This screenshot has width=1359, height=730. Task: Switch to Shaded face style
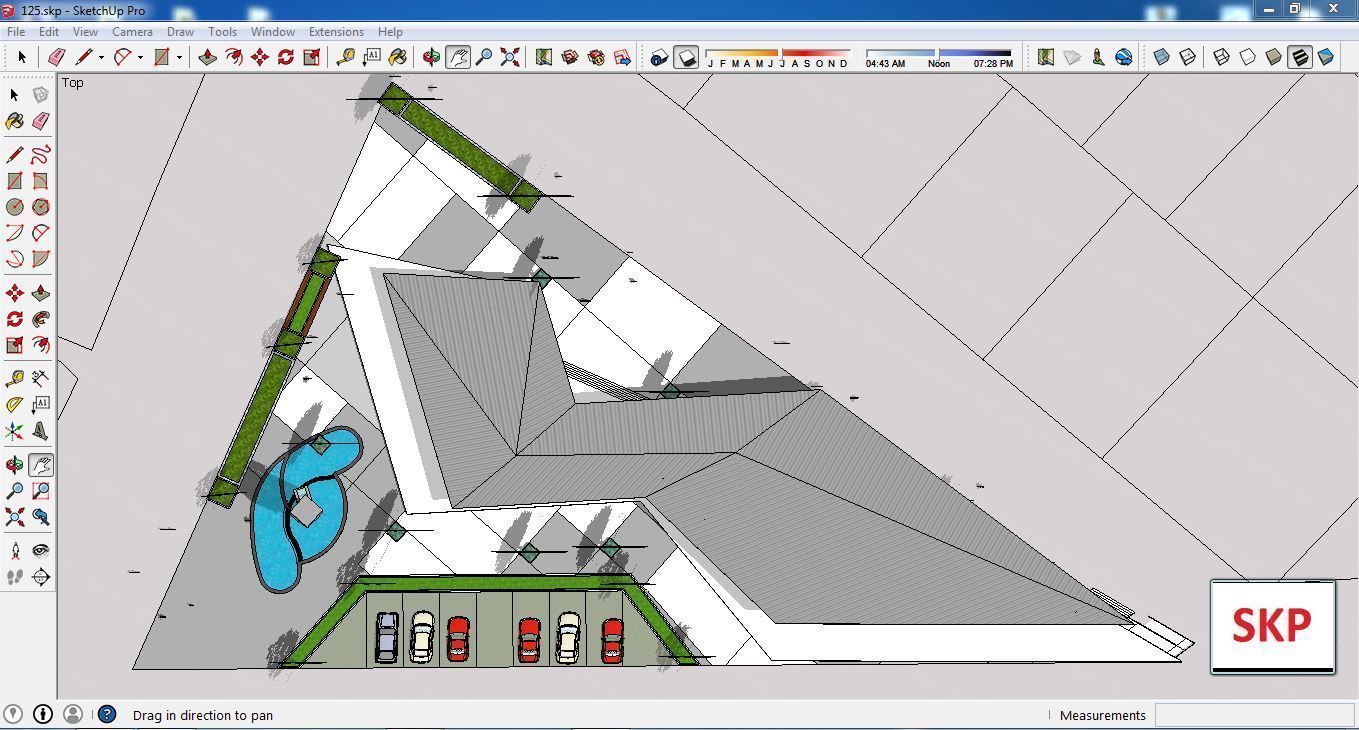tap(1274, 57)
